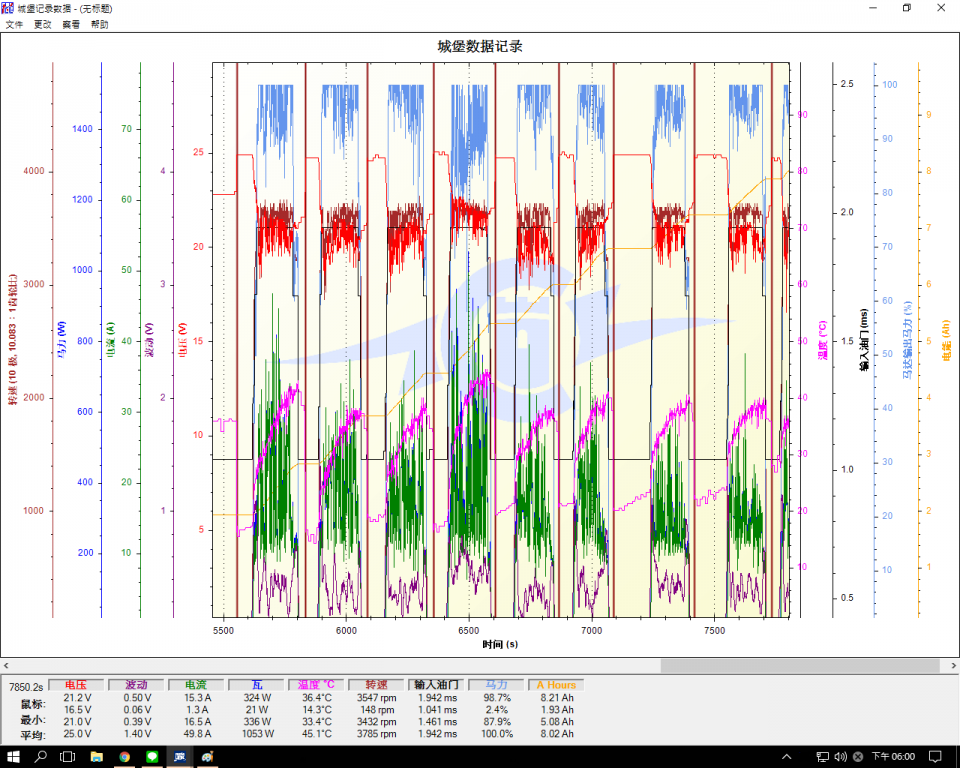Click the 平均: row label

tap(33, 734)
